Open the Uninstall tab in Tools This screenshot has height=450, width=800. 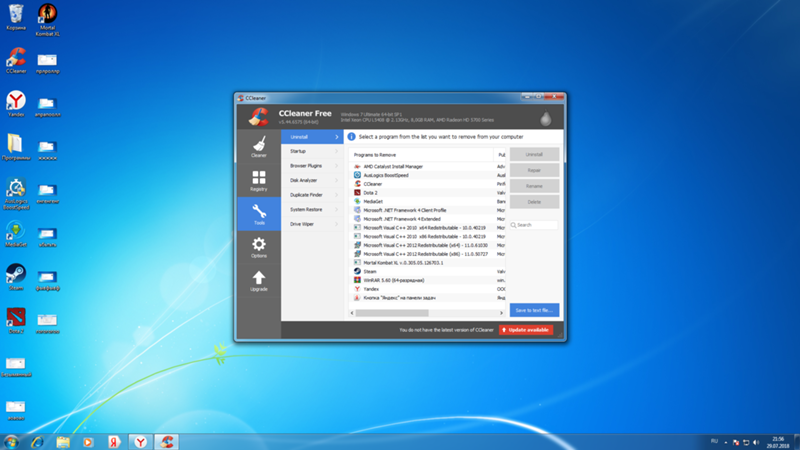[x=312, y=137]
